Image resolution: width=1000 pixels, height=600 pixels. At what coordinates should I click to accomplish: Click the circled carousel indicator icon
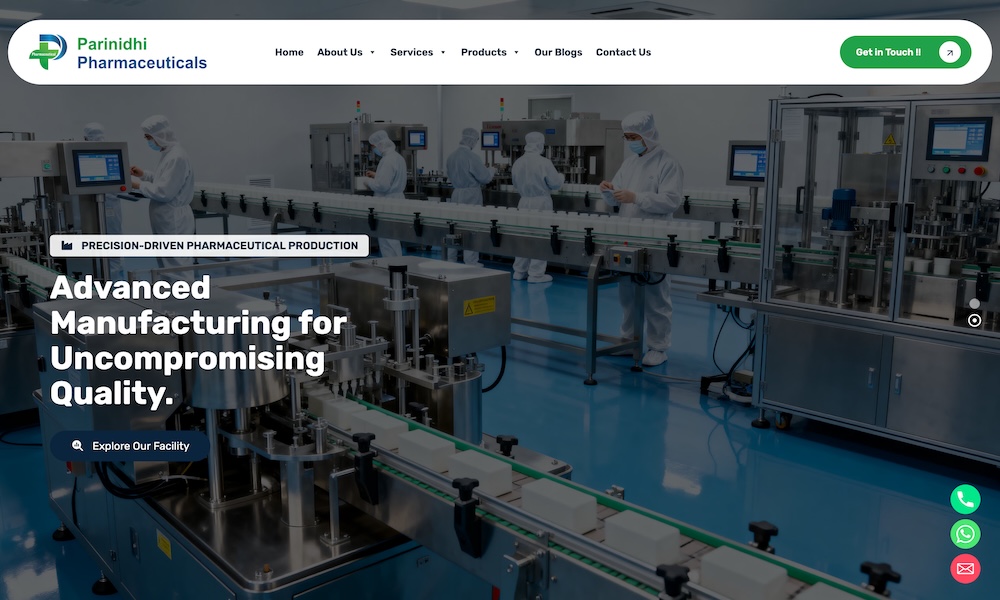click(975, 322)
